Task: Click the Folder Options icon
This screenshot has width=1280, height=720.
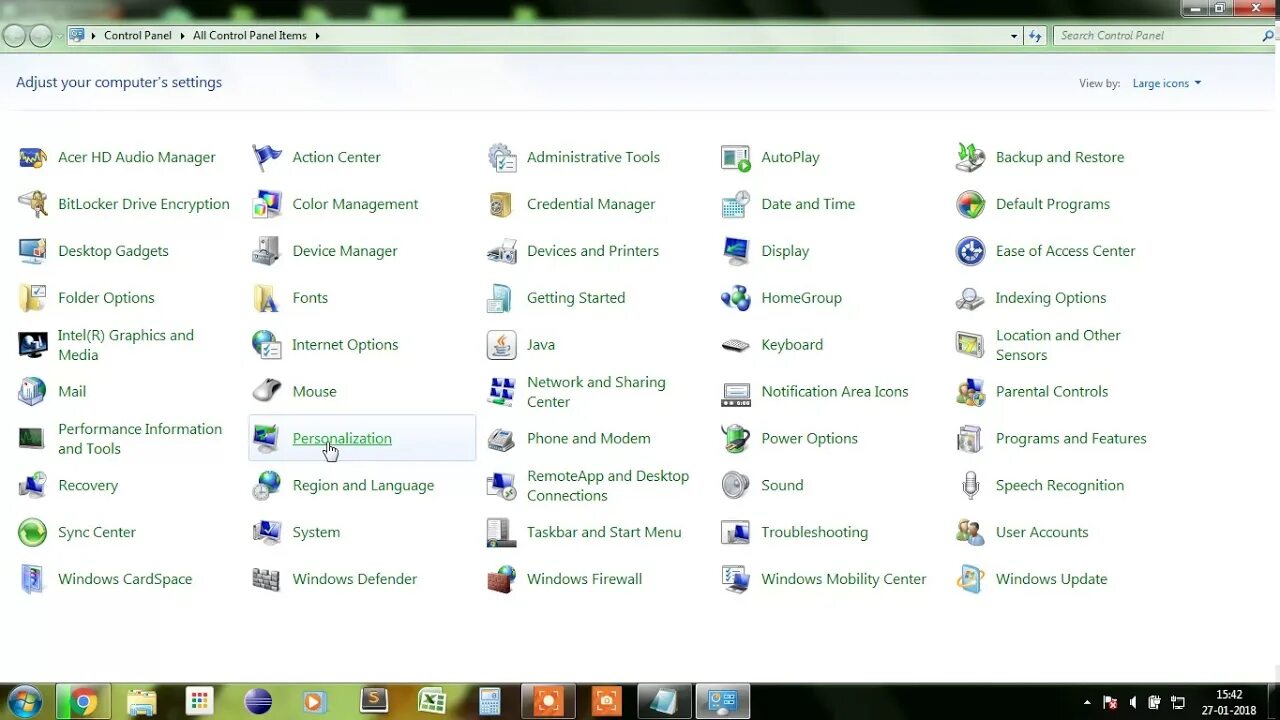Action: click(x=33, y=298)
